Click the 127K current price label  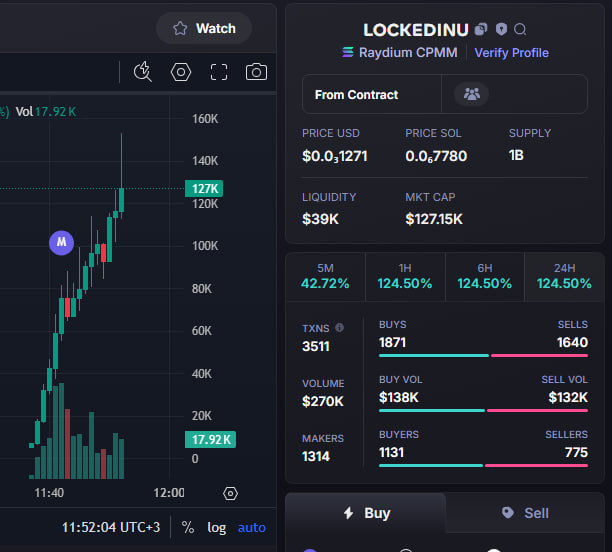click(x=204, y=189)
